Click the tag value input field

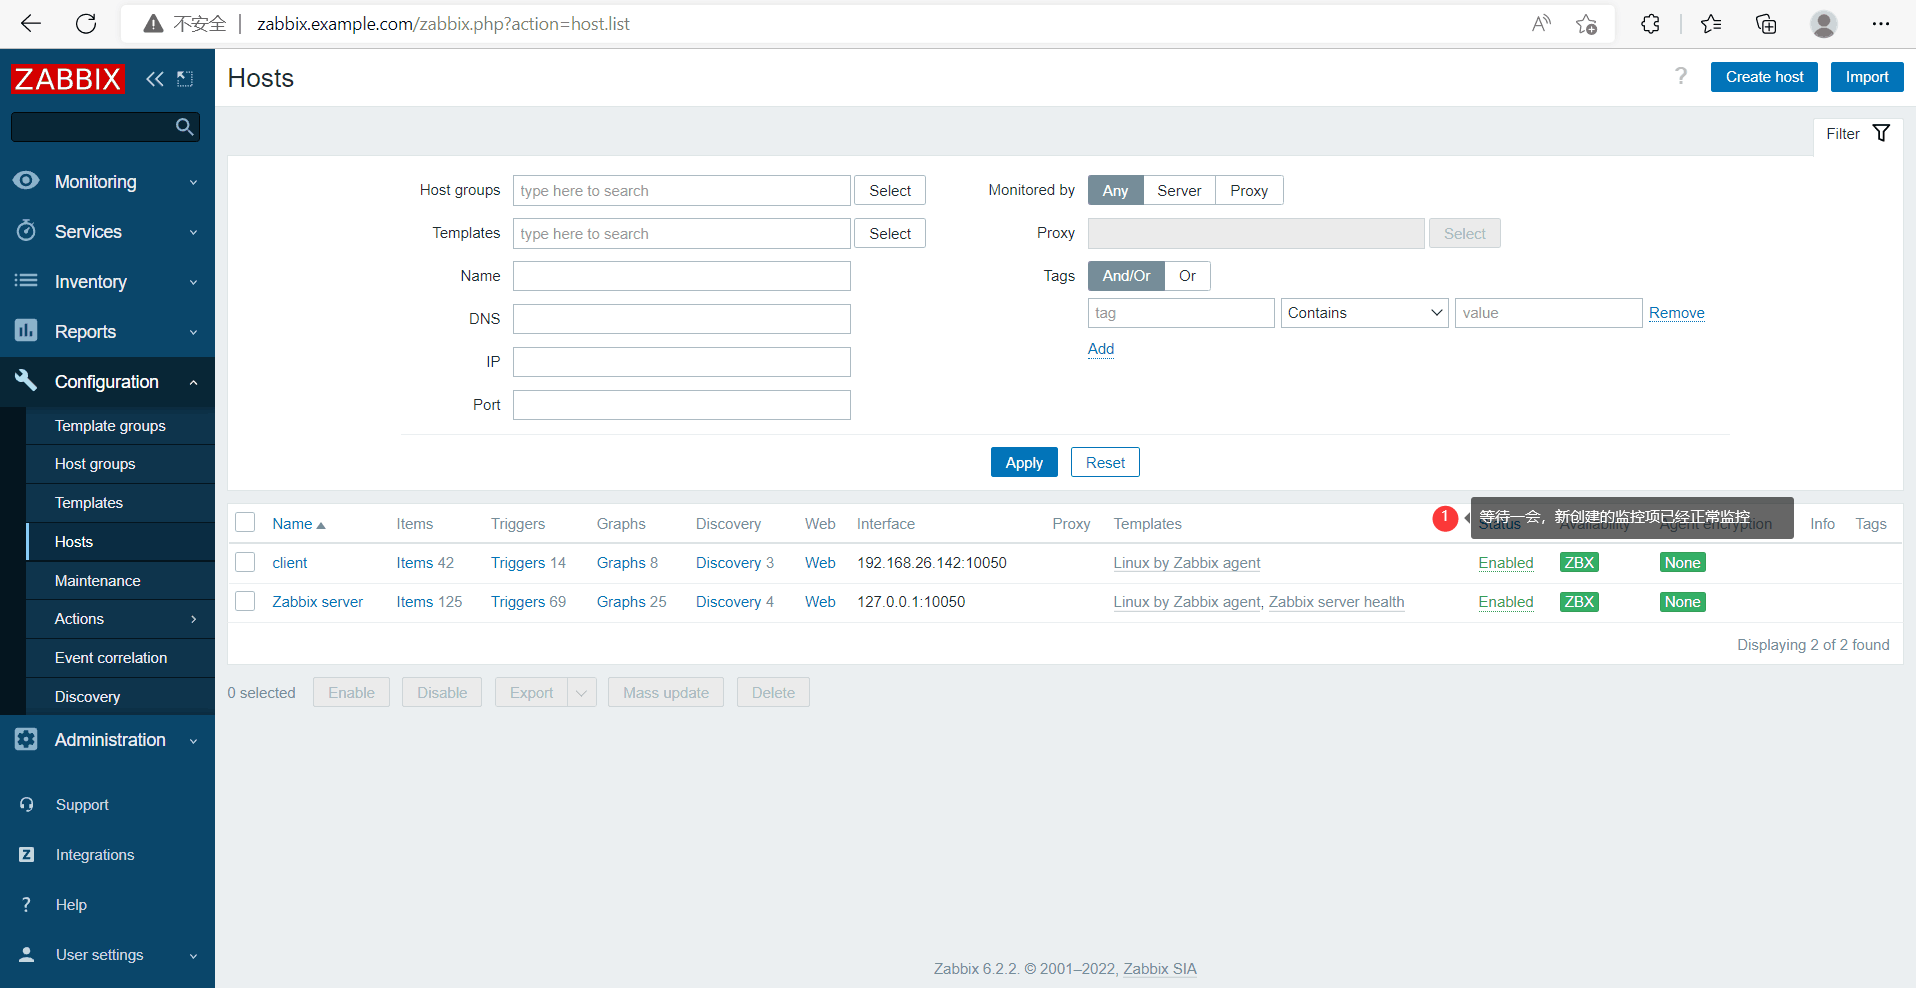tap(1548, 313)
